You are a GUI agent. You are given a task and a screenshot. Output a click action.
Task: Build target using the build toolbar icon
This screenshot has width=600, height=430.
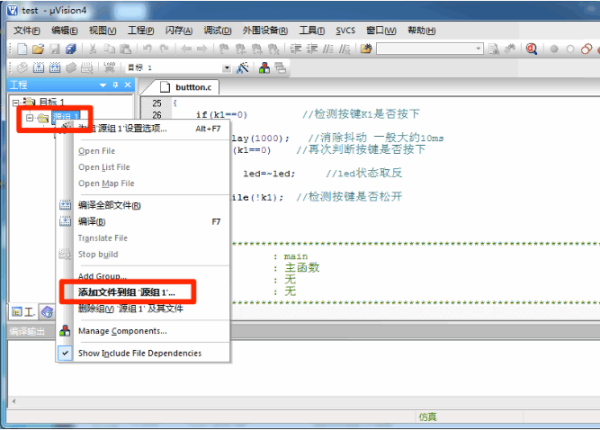(38, 68)
